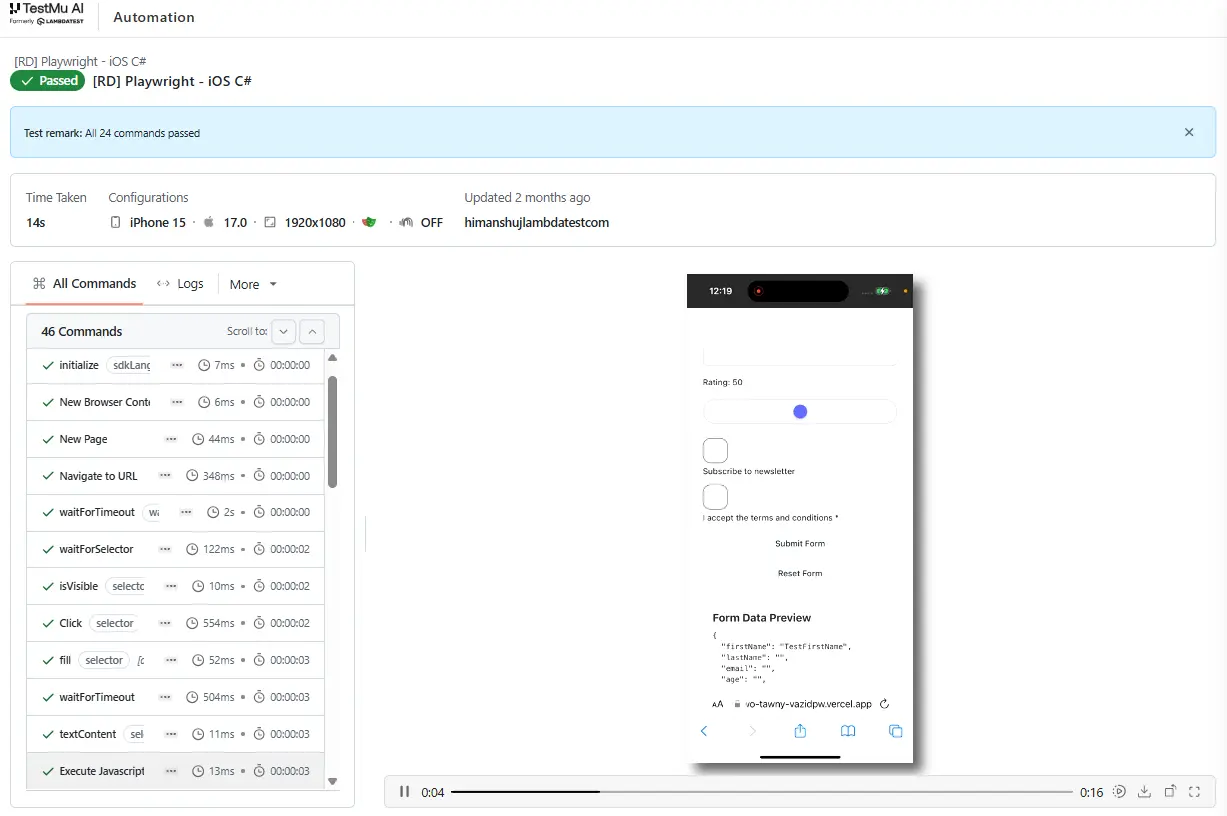Click the TestMu AI logo
Screen dimensions: 1227x816
(x=47, y=14)
